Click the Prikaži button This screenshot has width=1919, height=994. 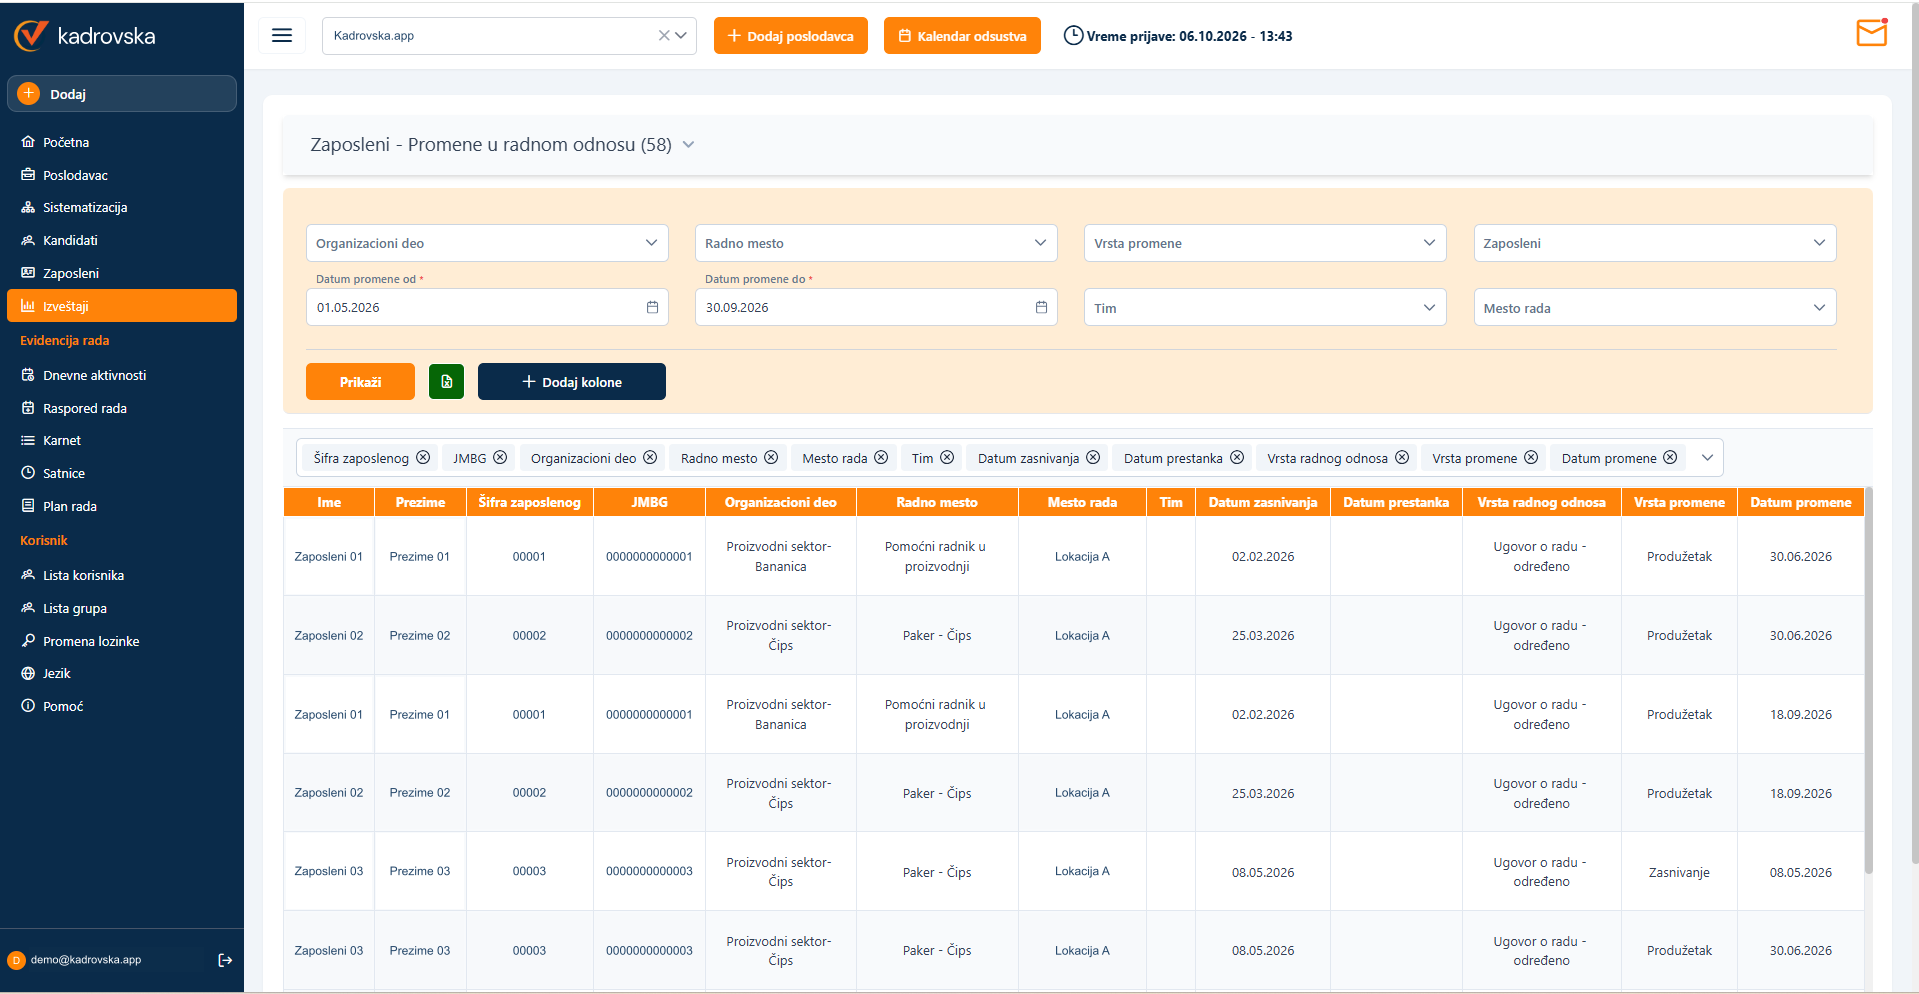(360, 382)
